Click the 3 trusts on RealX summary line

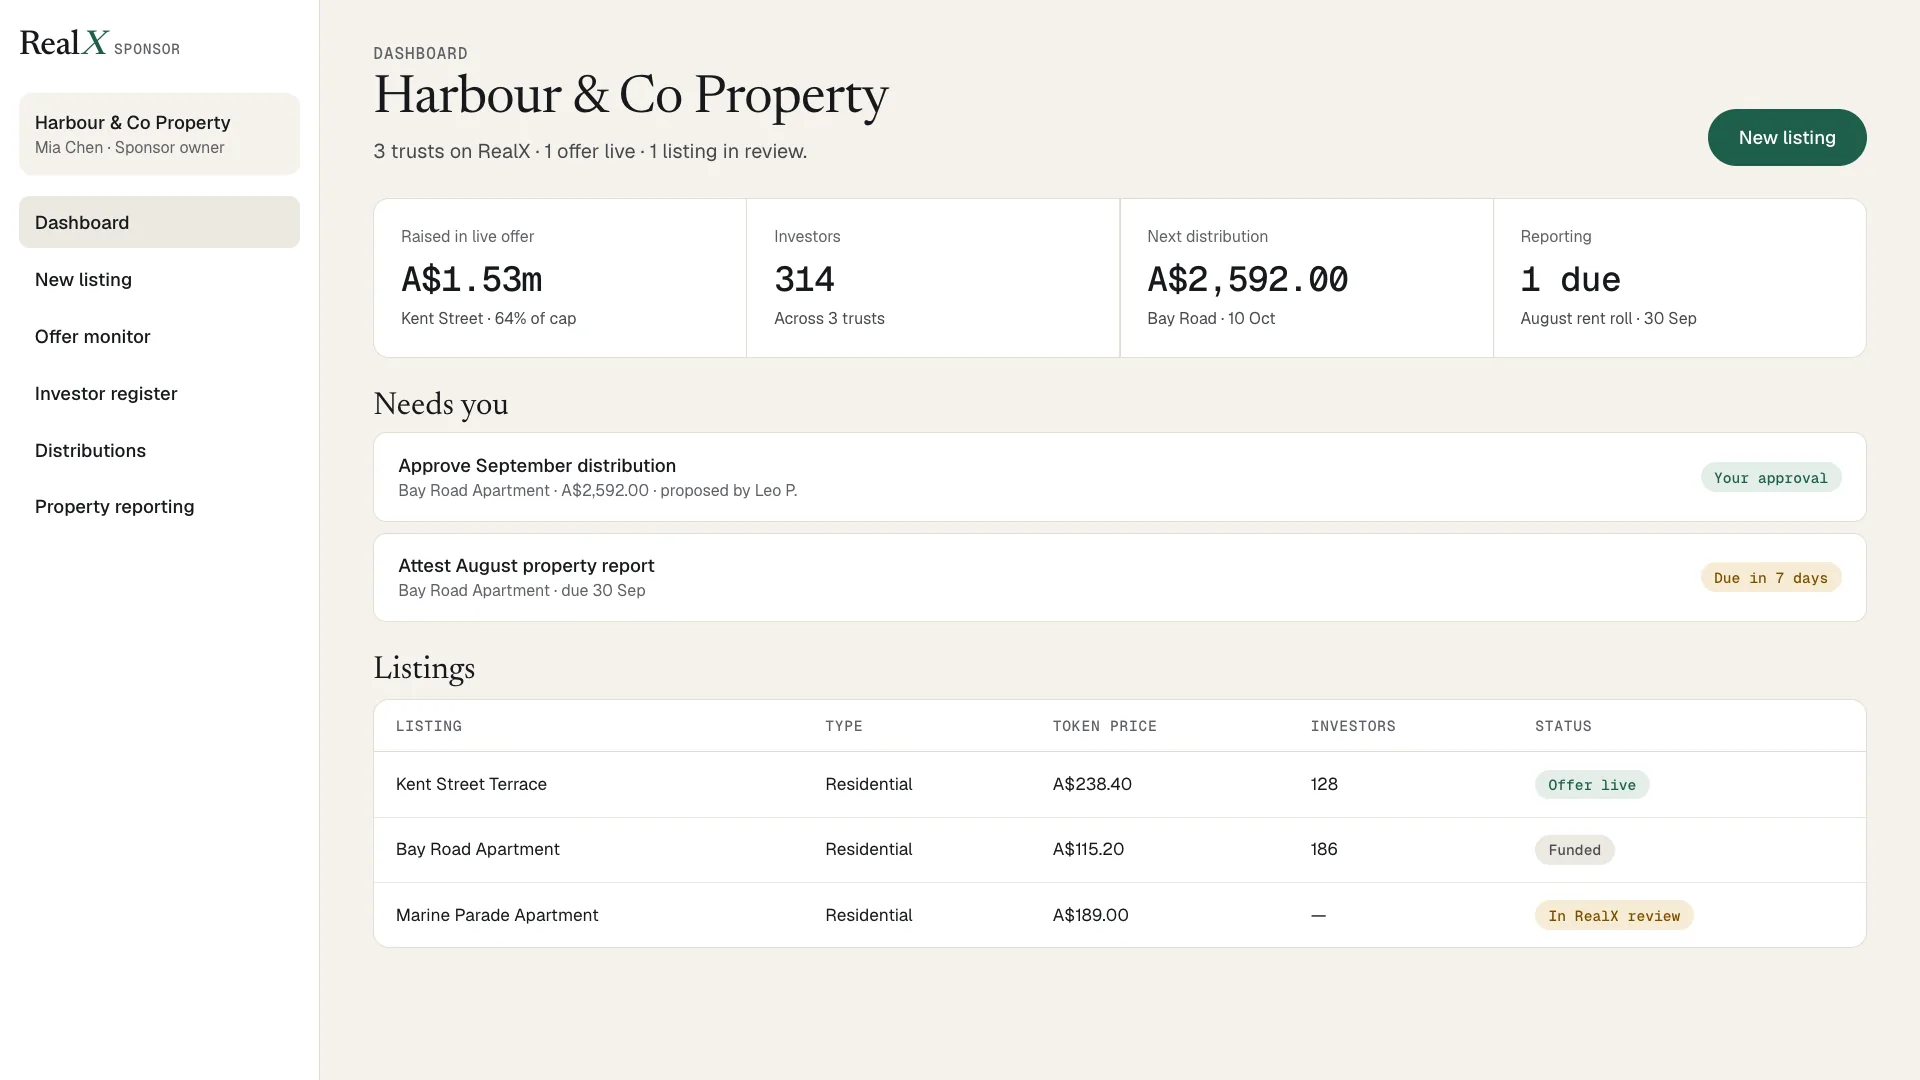point(590,151)
